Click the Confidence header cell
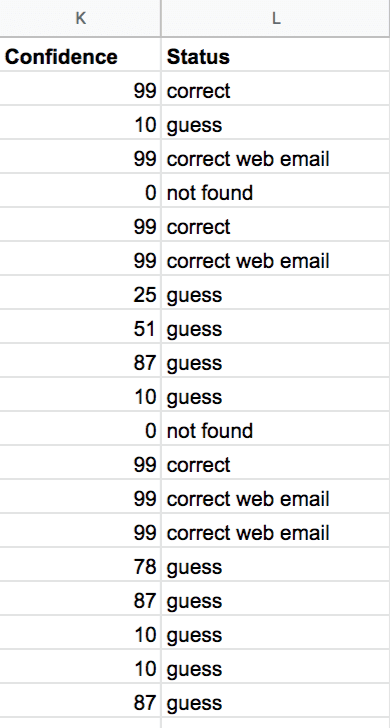The width and height of the screenshot is (390, 728). [x=80, y=54]
